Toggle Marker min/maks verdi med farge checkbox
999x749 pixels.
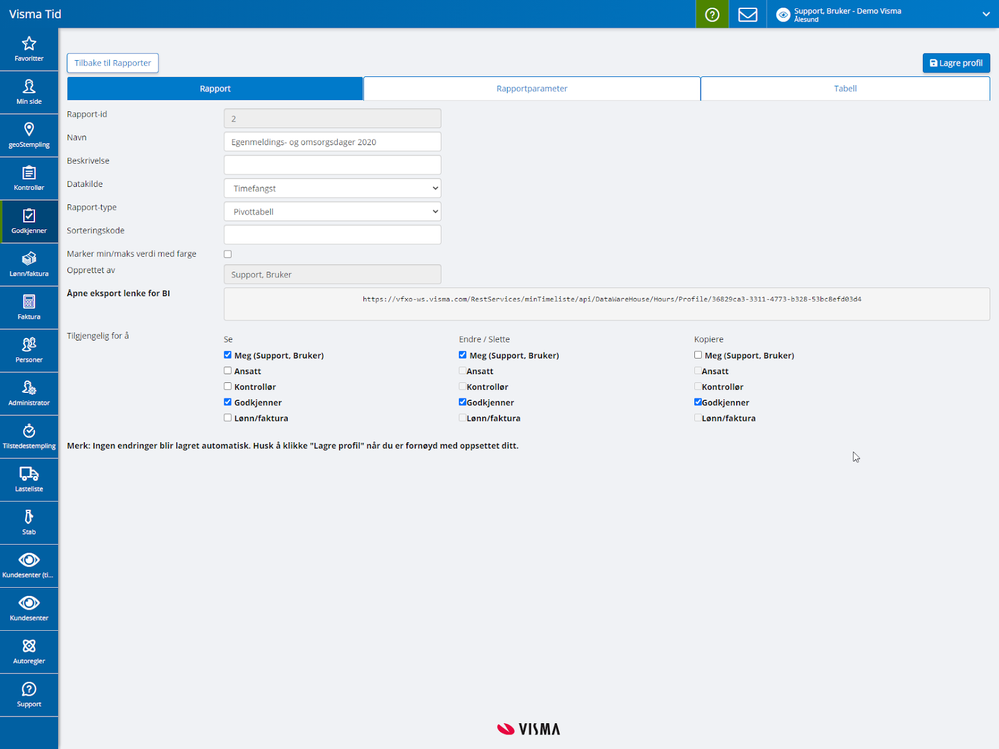227,254
